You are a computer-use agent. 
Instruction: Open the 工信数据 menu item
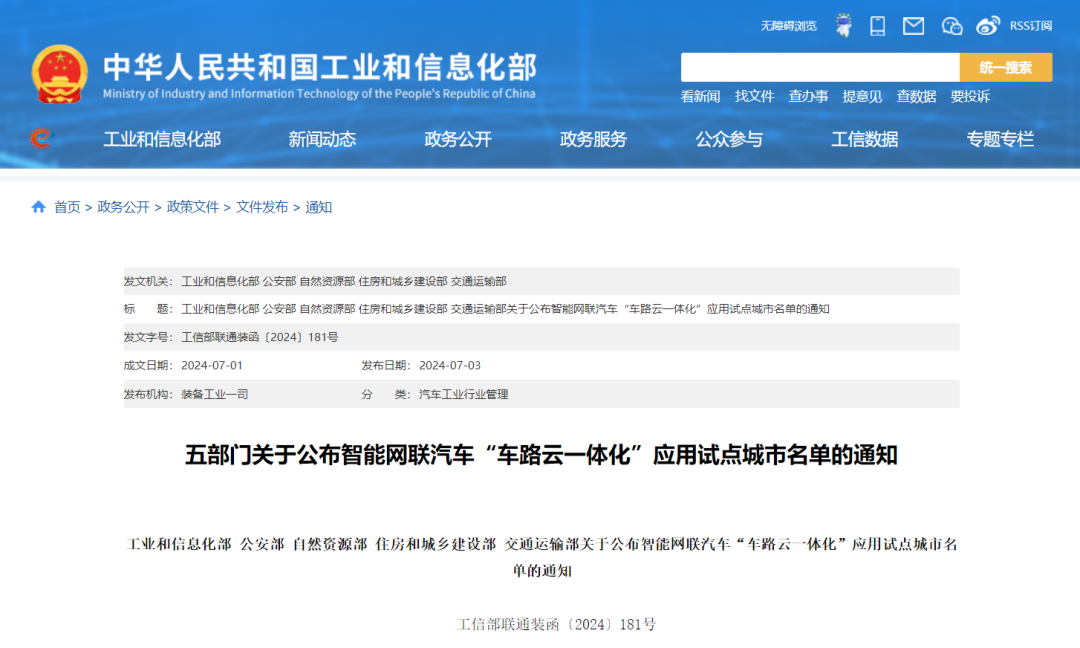[x=864, y=139]
